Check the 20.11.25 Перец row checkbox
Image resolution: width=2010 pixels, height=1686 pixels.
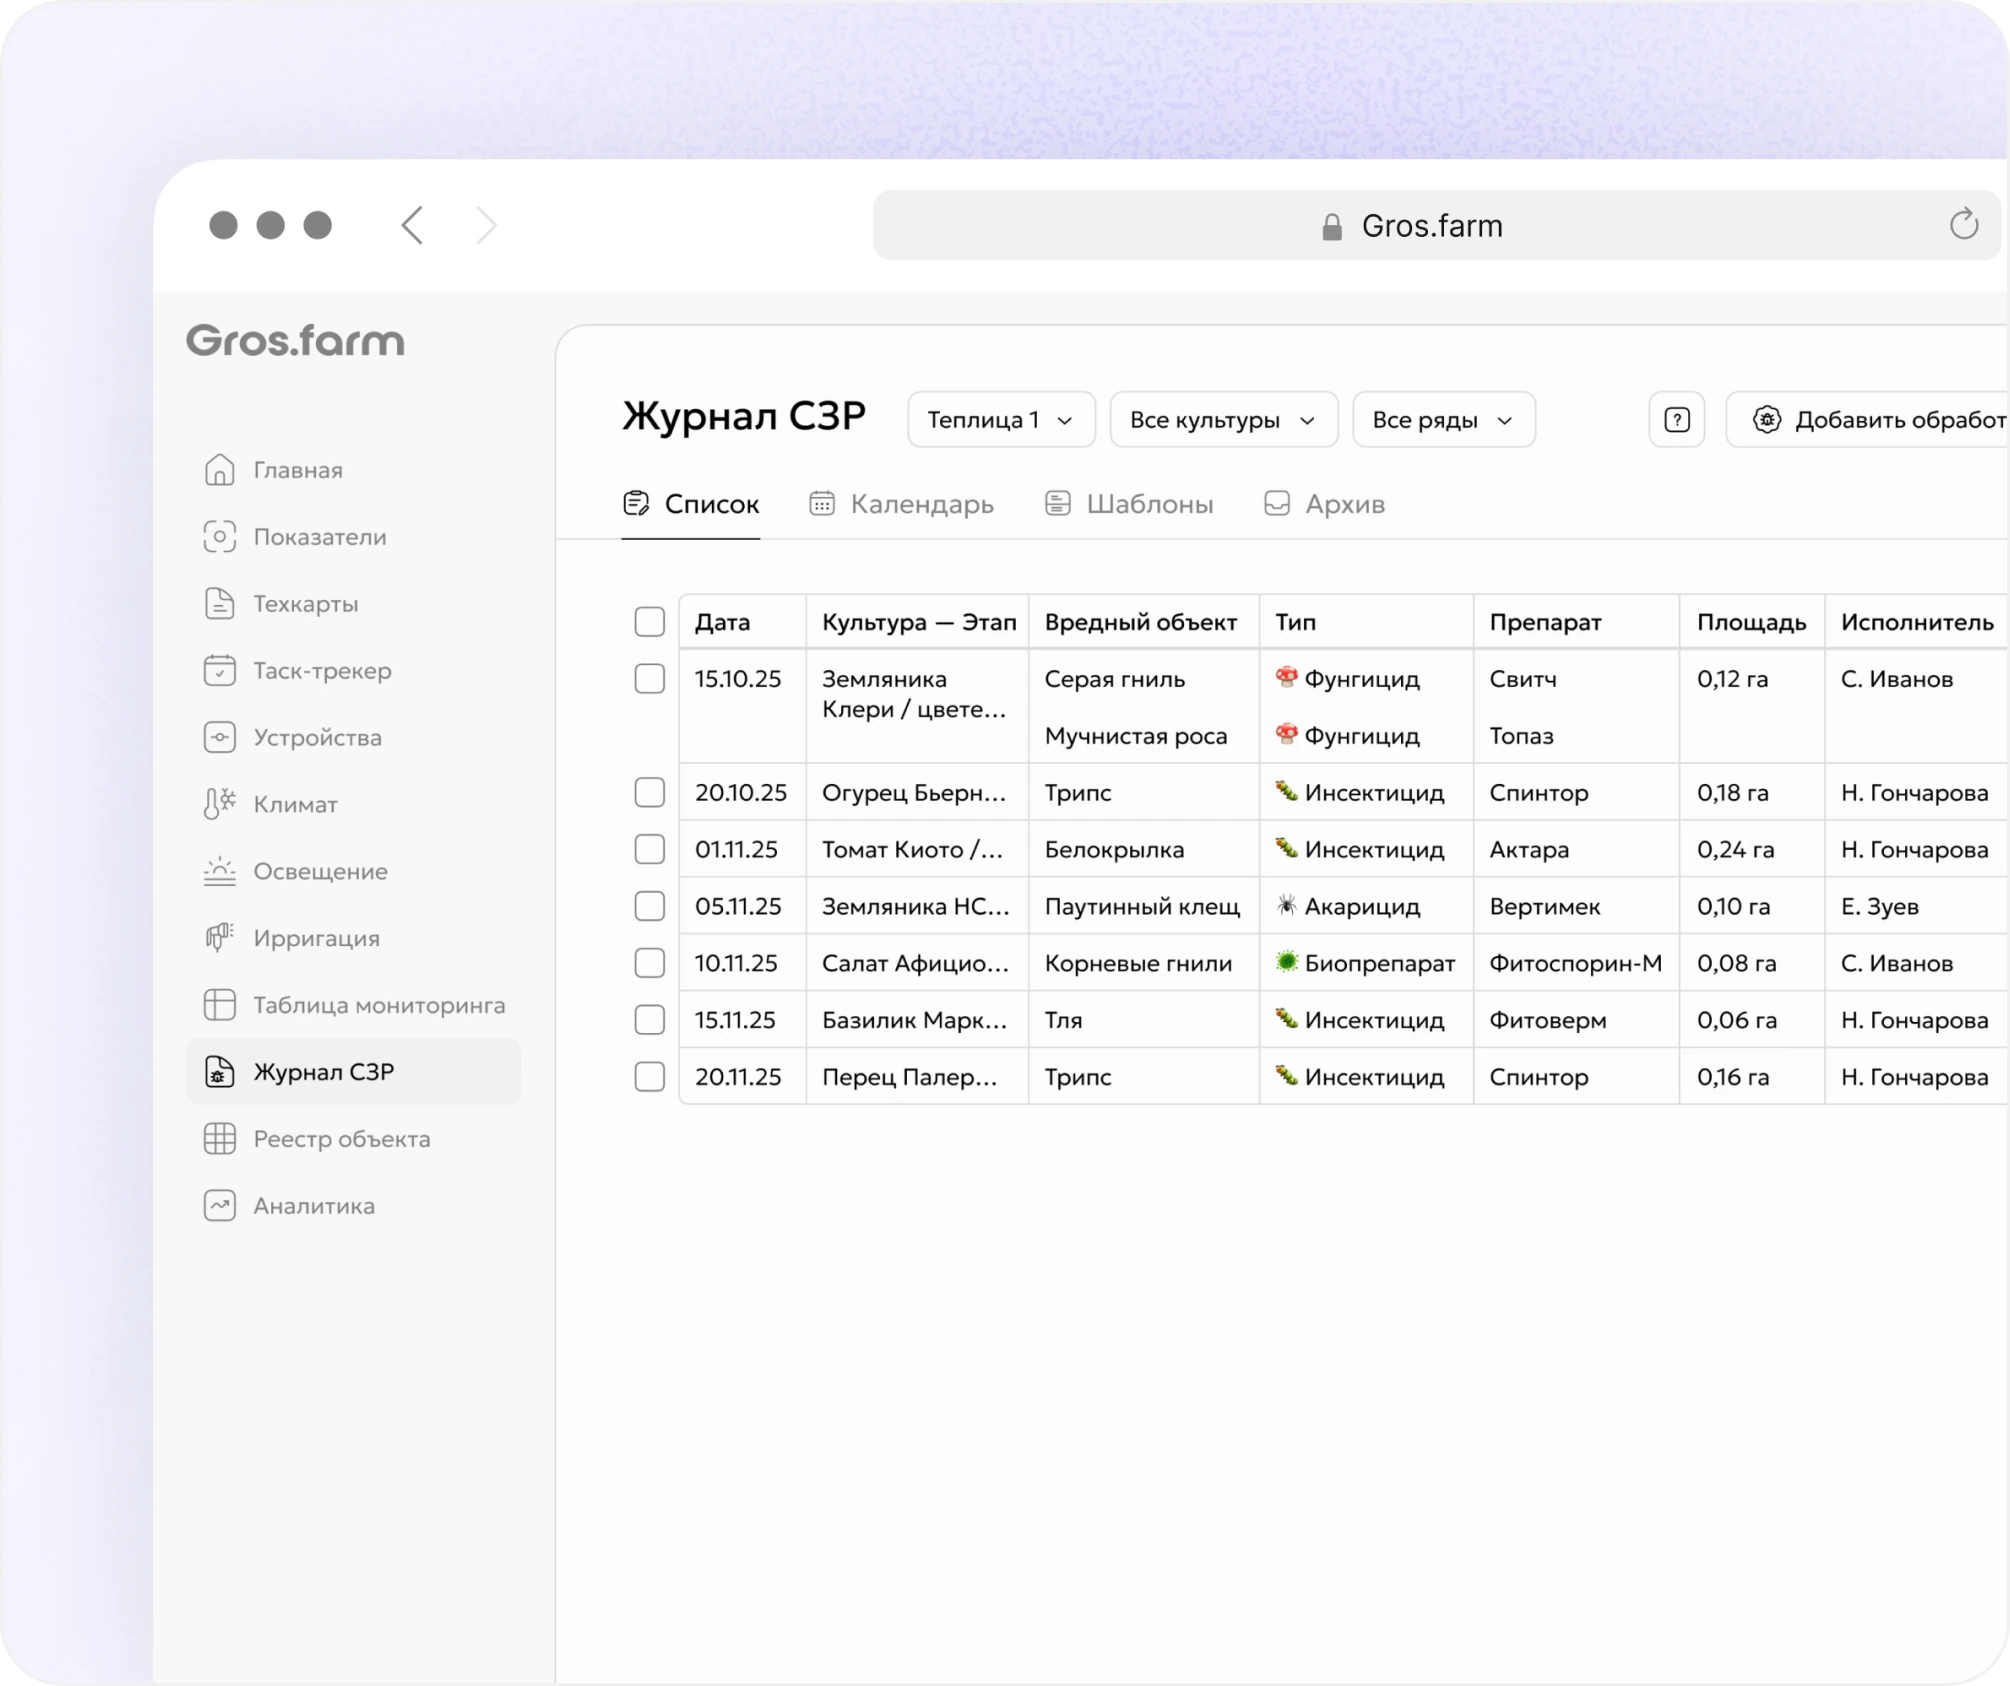[650, 1077]
